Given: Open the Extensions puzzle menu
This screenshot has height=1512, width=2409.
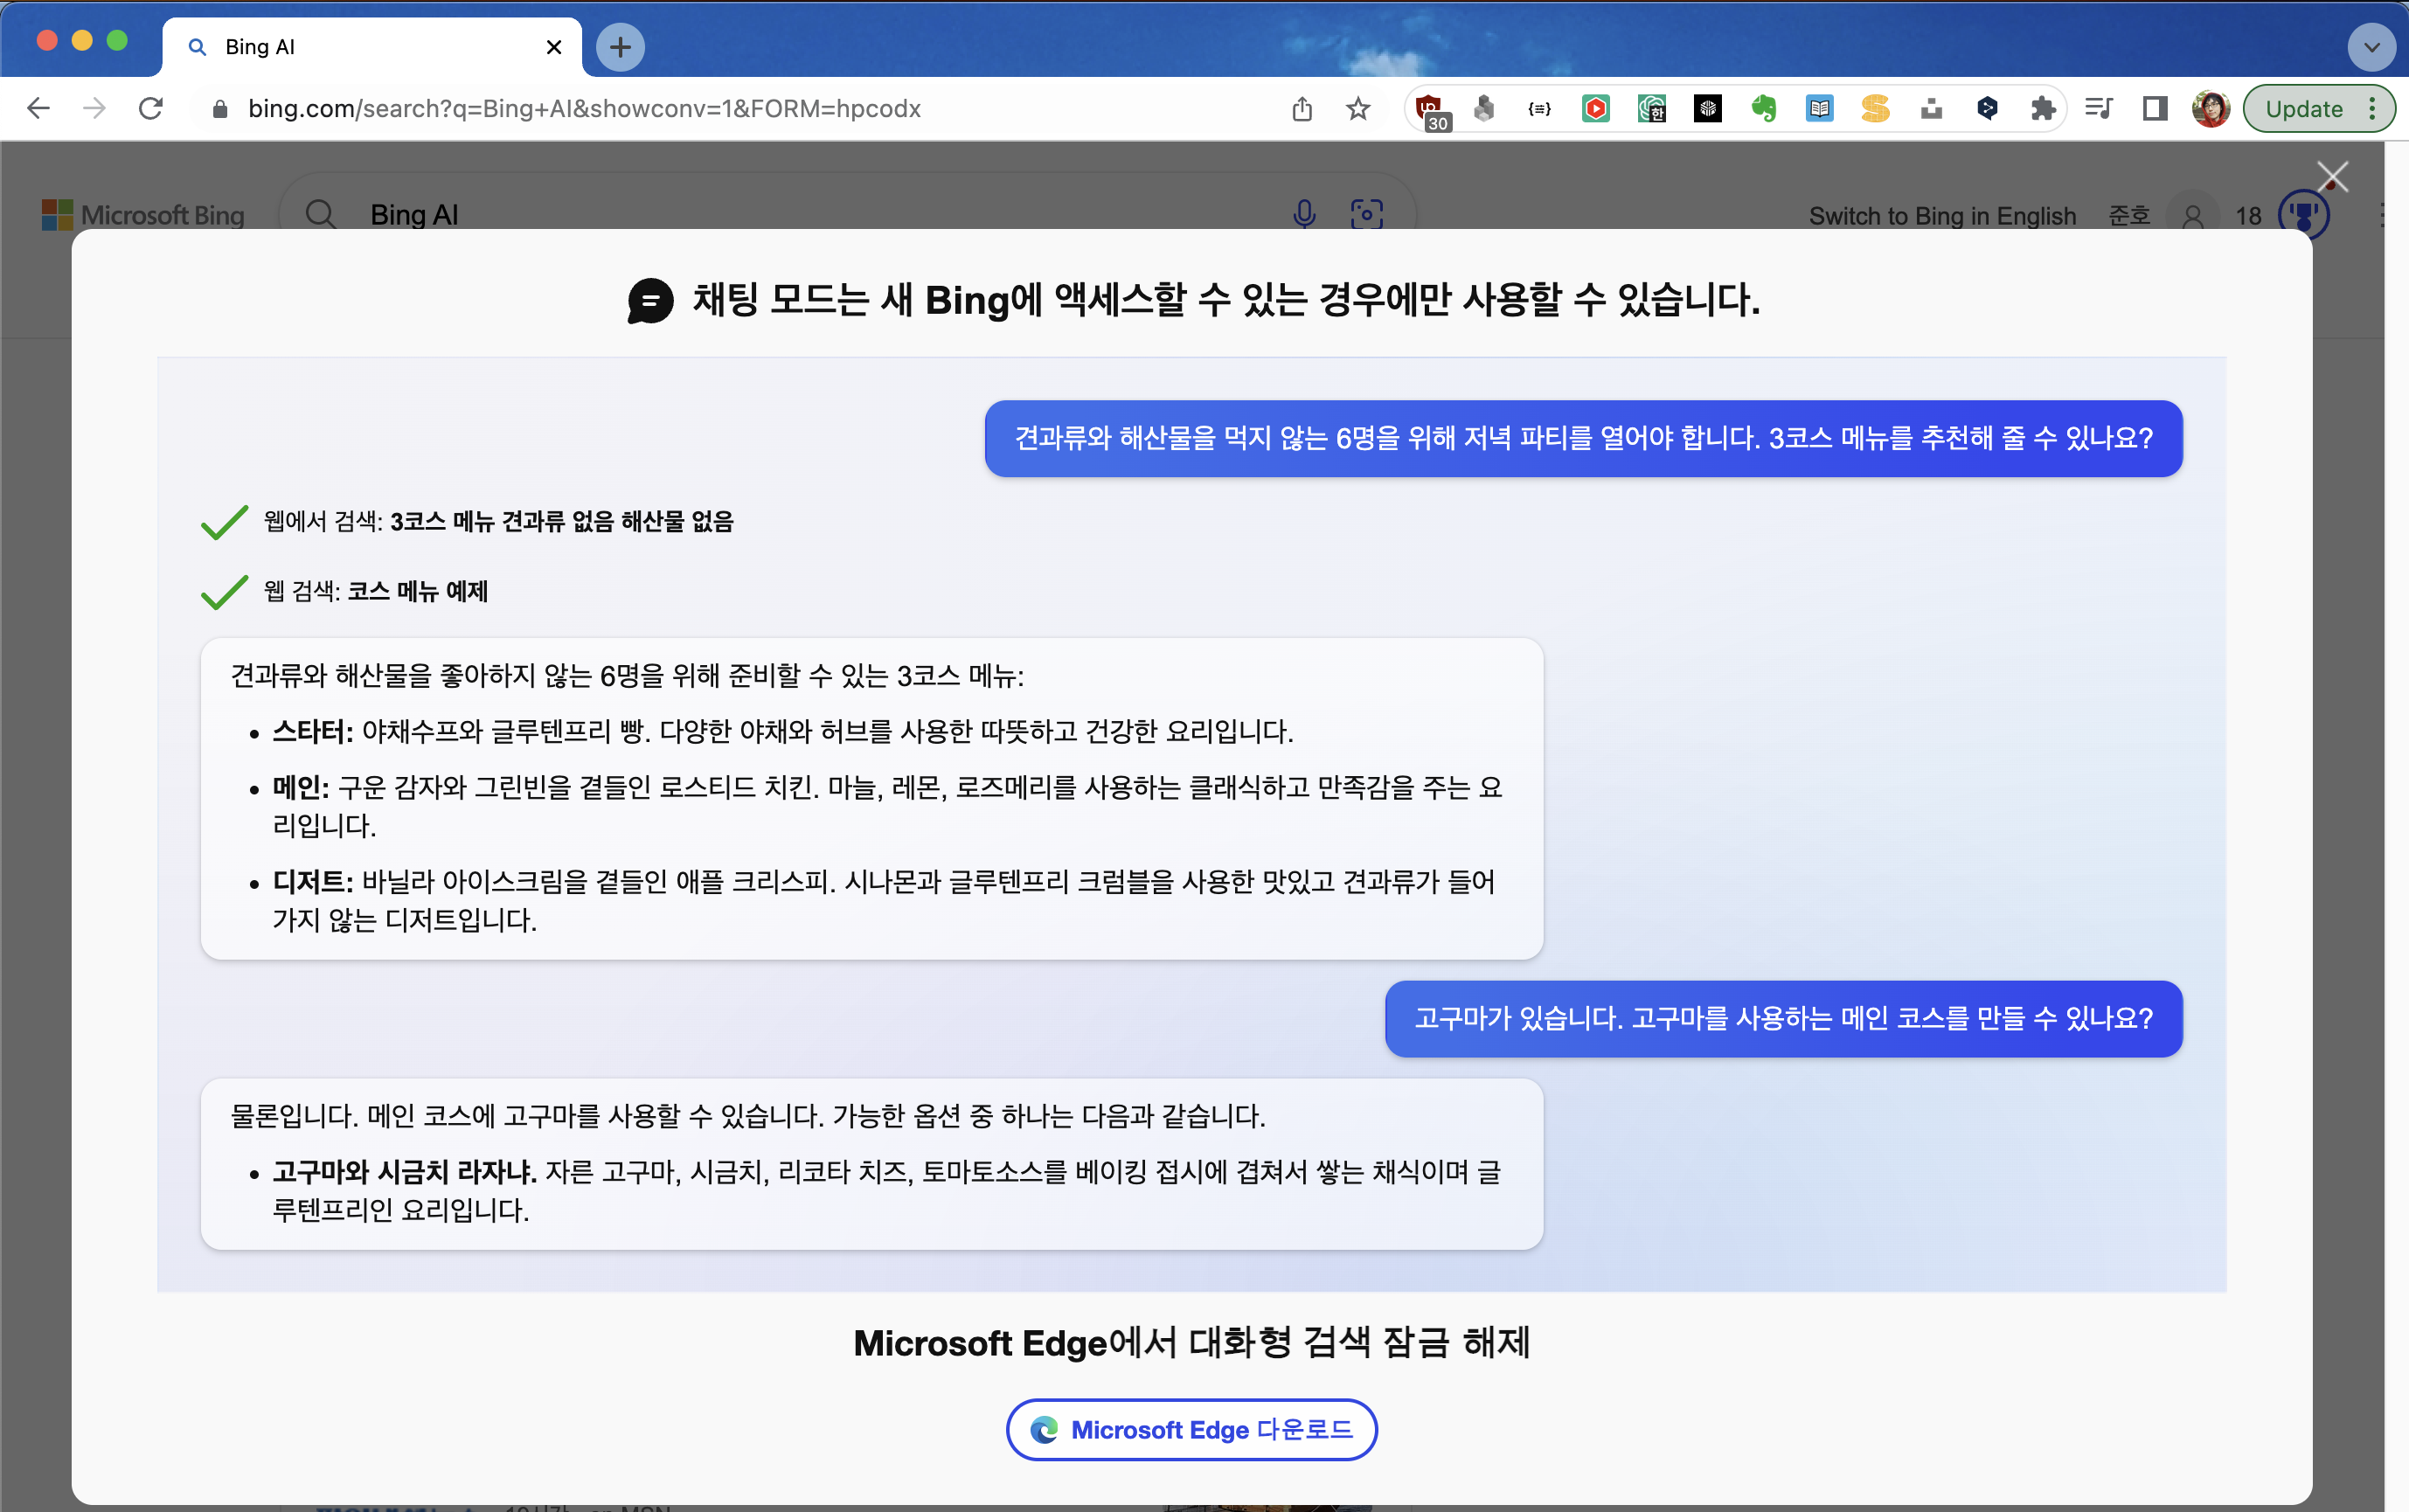Looking at the screenshot, I should (2042, 108).
